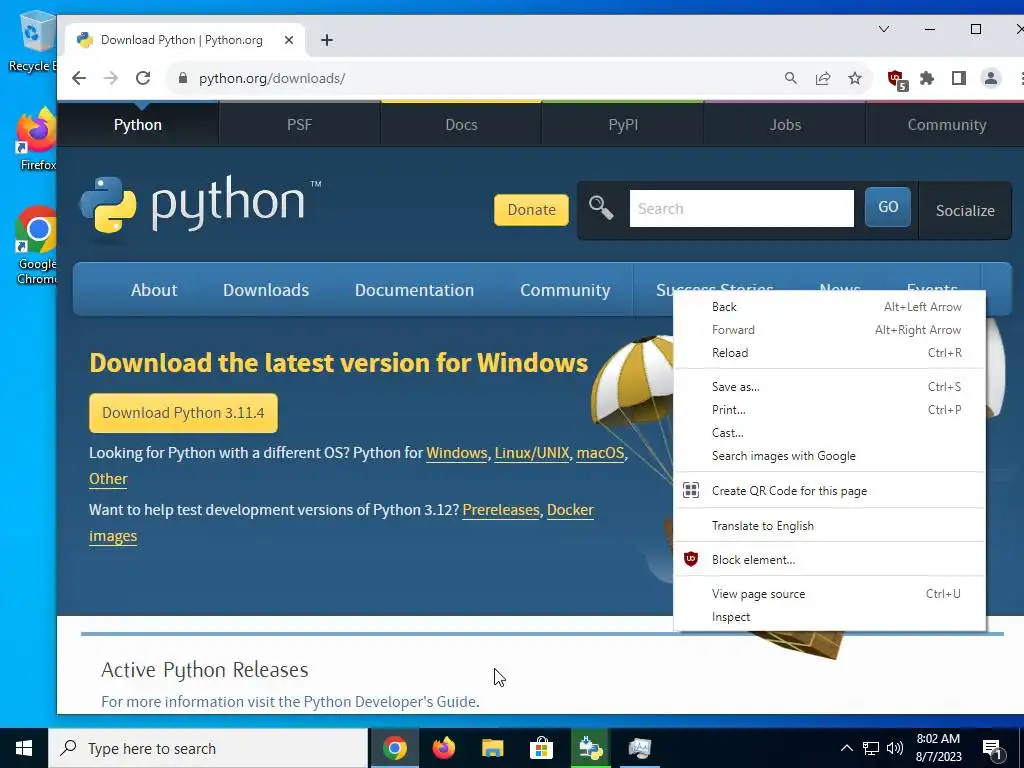Open Microsoft Store from the taskbar
The image size is (1024, 768).
[x=541, y=748]
